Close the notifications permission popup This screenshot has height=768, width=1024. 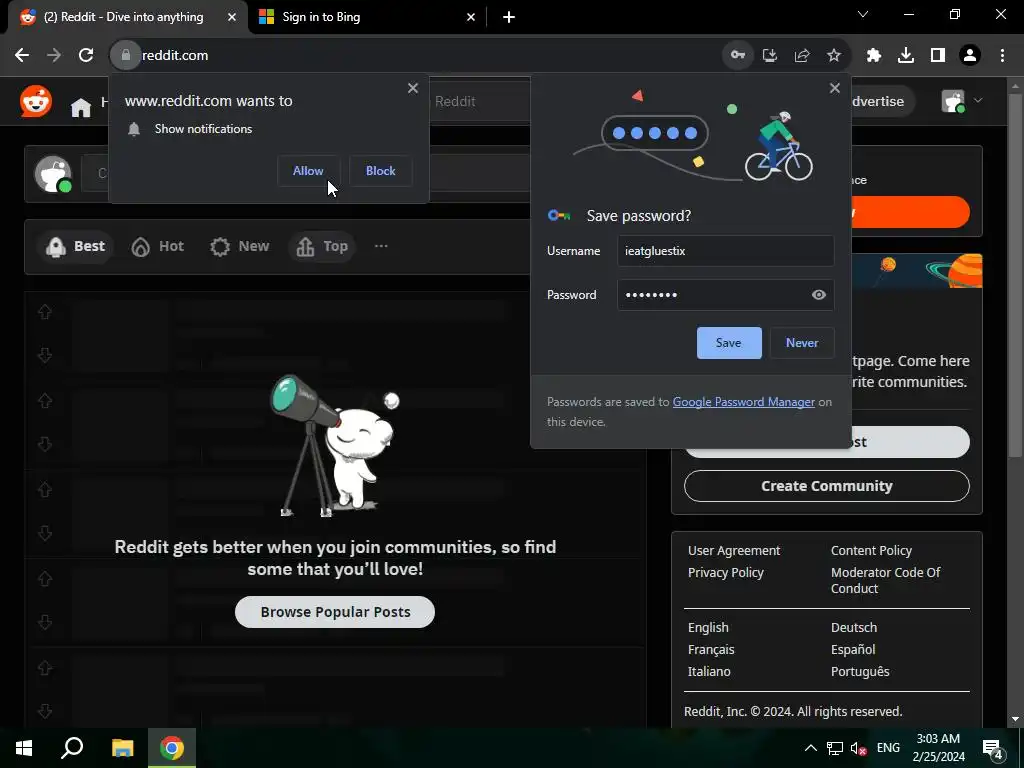pyautogui.click(x=413, y=88)
